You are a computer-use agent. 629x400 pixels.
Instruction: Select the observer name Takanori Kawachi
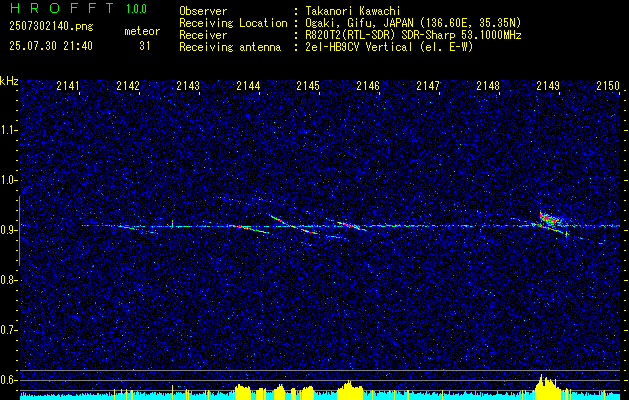(351, 11)
